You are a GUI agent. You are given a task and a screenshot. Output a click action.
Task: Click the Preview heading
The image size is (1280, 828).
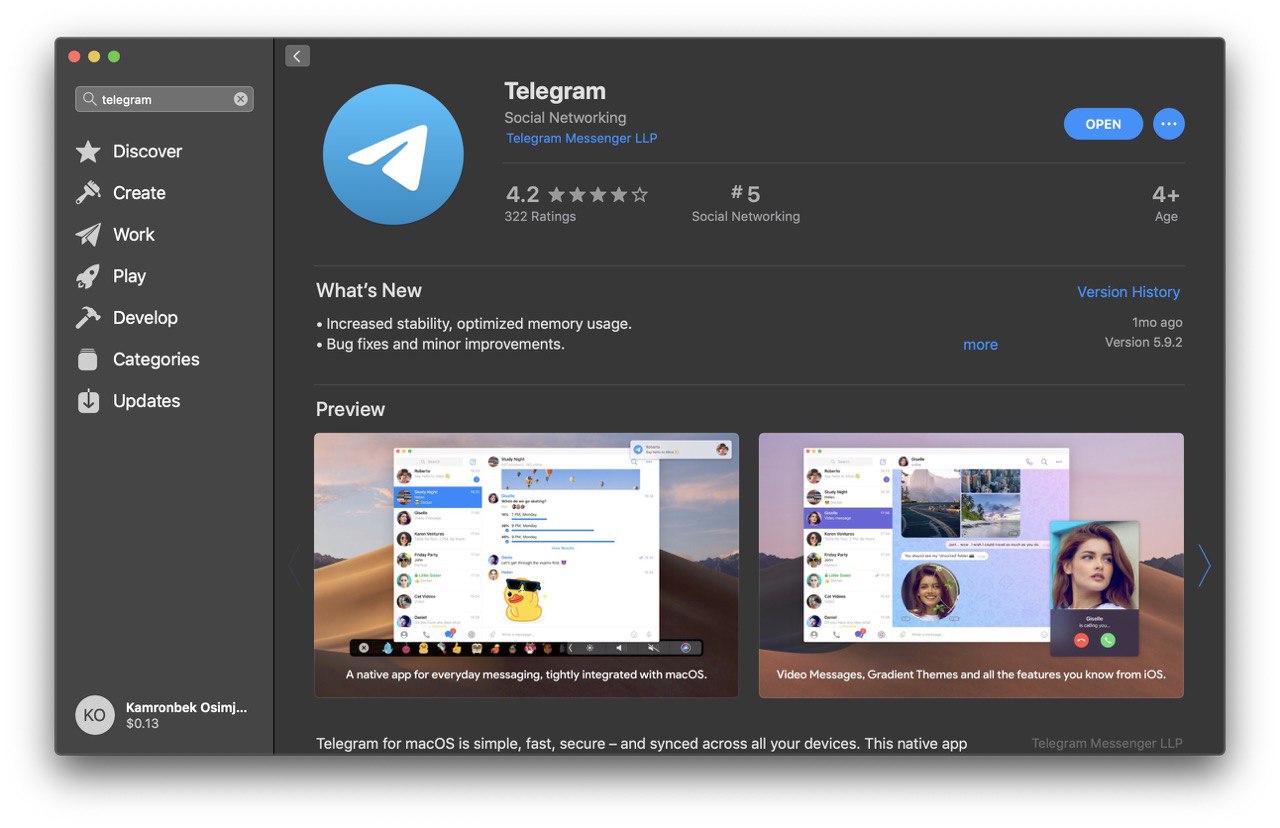(350, 409)
